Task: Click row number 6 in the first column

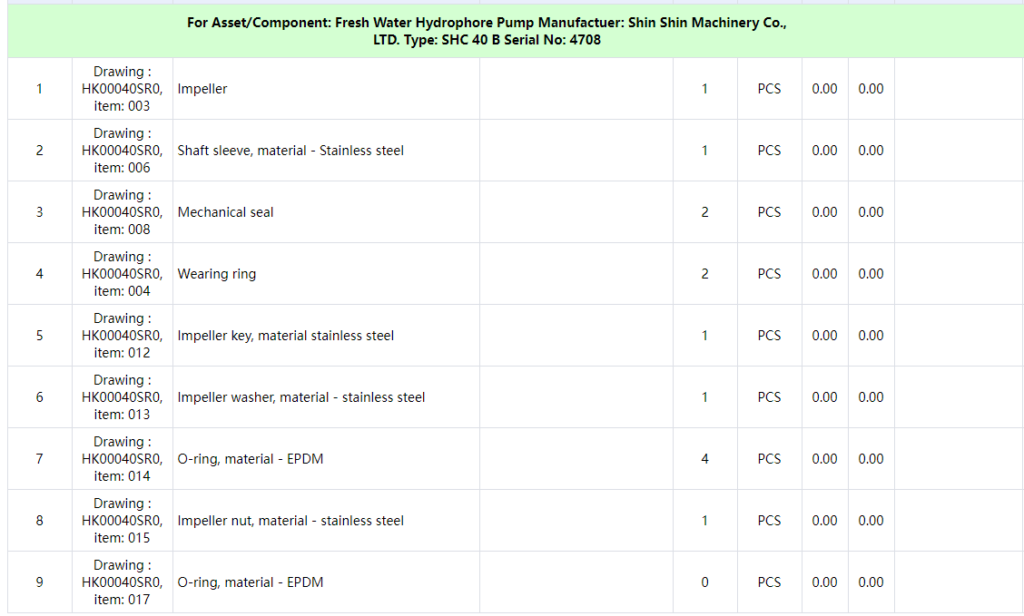Action: (40, 397)
